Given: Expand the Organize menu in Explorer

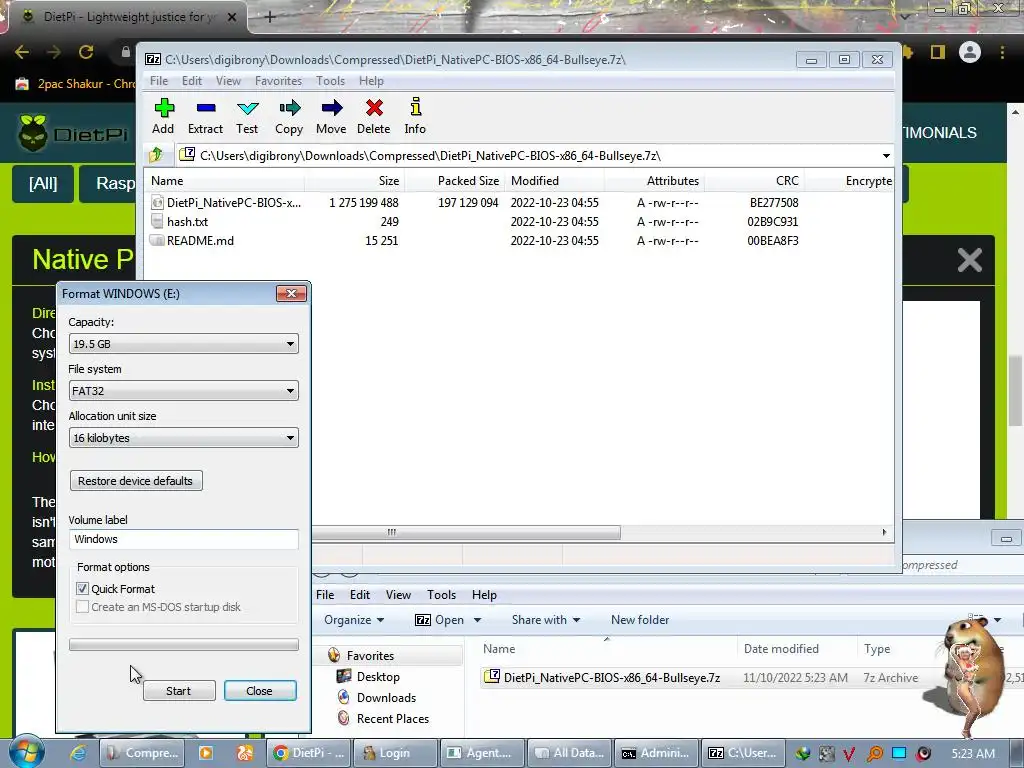Looking at the screenshot, I should pyautogui.click(x=354, y=620).
